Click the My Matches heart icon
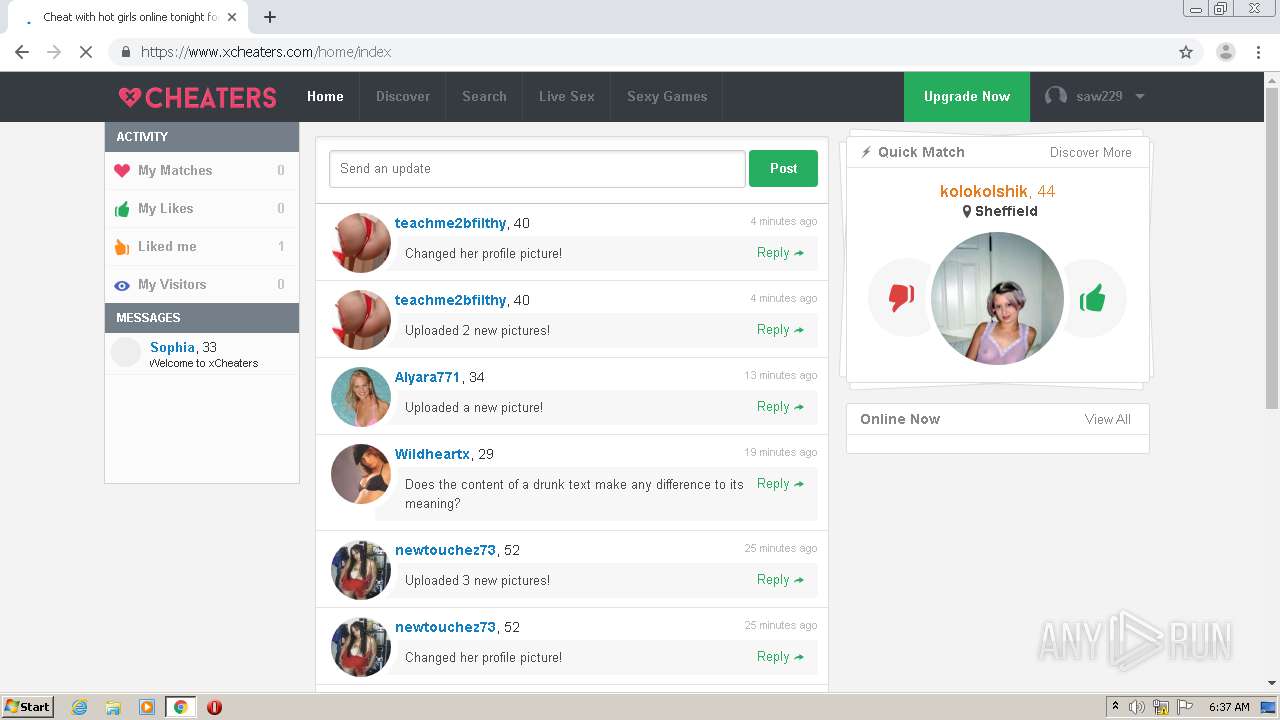The width and height of the screenshot is (1280, 720). [x=122, y=171]
